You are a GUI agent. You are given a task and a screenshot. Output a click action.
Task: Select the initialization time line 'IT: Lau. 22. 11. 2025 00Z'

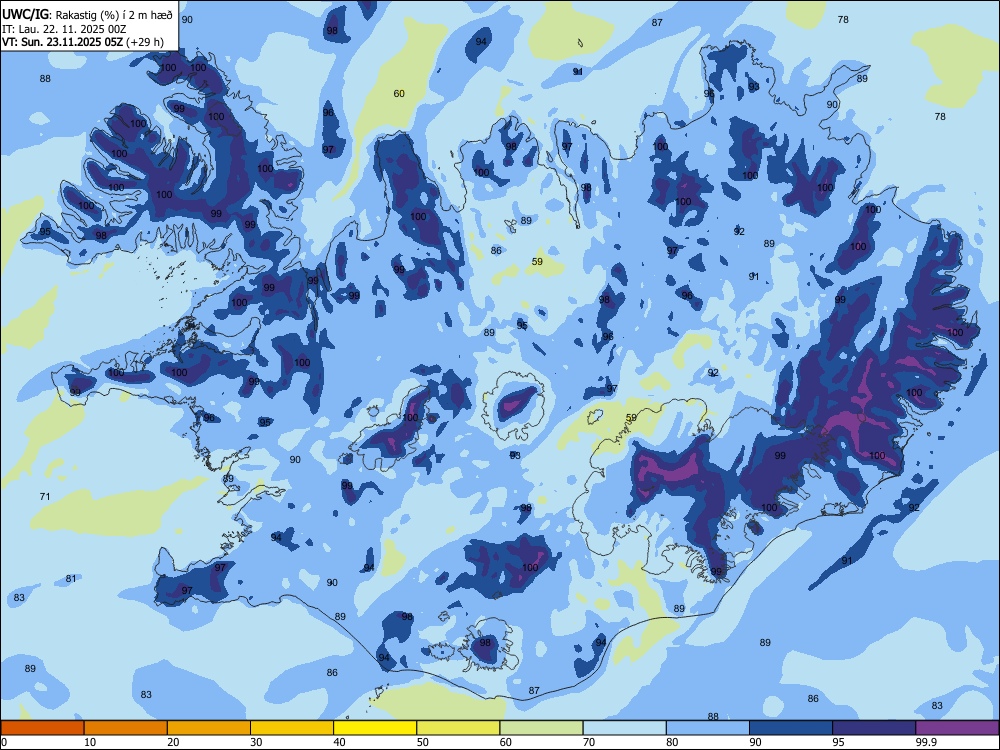click(x=64, y=29)
